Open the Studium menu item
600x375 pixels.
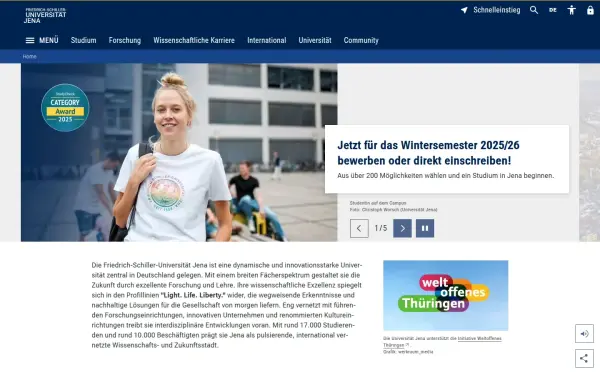(83, 40)
